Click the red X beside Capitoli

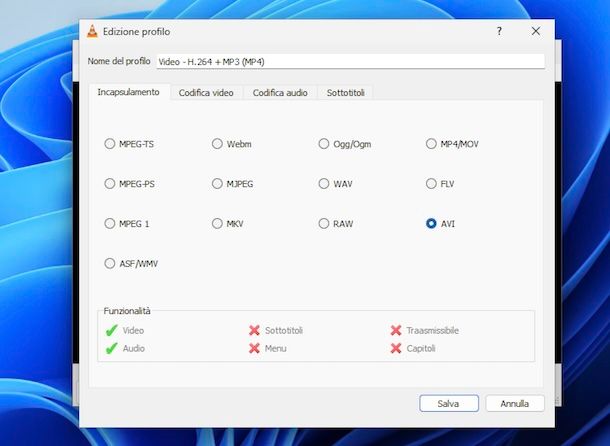pyautogui.click(x=396, y=348)
